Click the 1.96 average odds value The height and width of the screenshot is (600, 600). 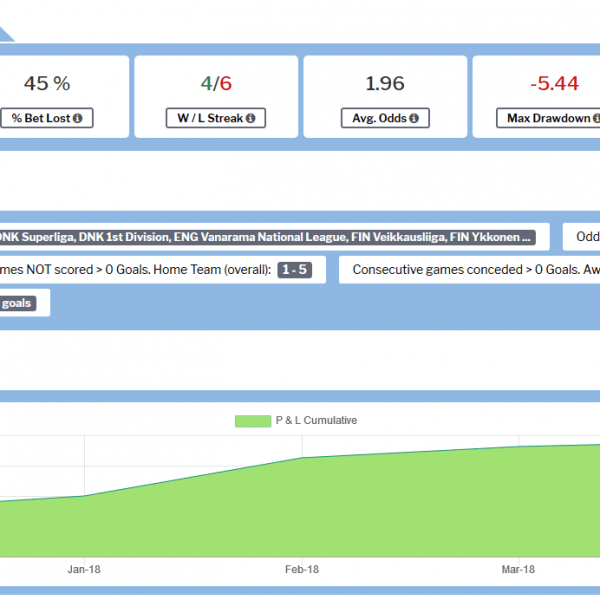click(385, 83)
